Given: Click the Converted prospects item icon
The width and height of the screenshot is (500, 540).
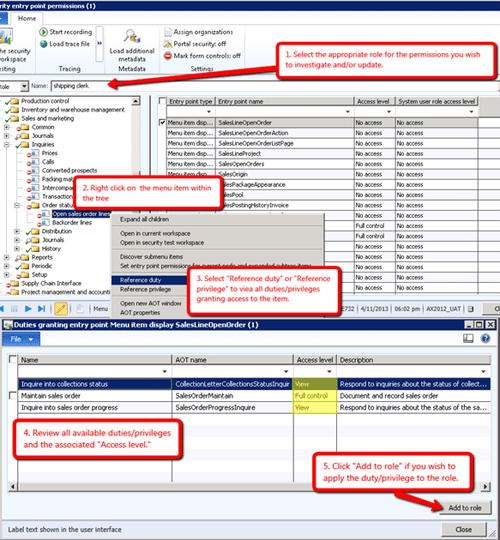Looking at the screenshot, I should click(35, 170).
